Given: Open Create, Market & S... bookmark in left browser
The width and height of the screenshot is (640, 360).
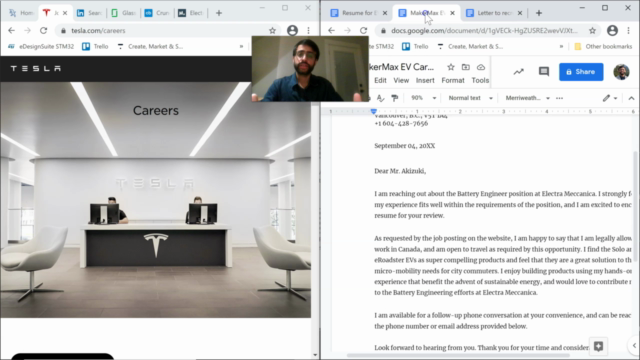Looking at the screenshot, I should 150,47.
